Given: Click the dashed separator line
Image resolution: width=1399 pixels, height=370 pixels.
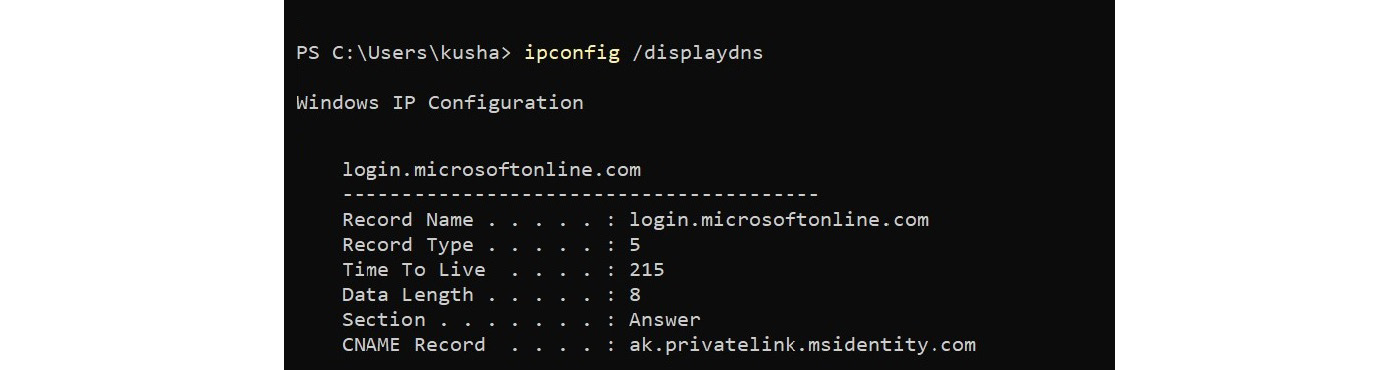Looking at the screenshot, I should [x=580, y=195].
